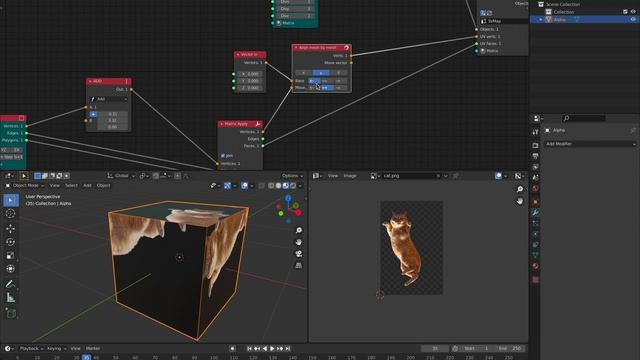Open the viewport View menu
The width and height of the screenshot is (640, 360).
(x=55, y=186)
